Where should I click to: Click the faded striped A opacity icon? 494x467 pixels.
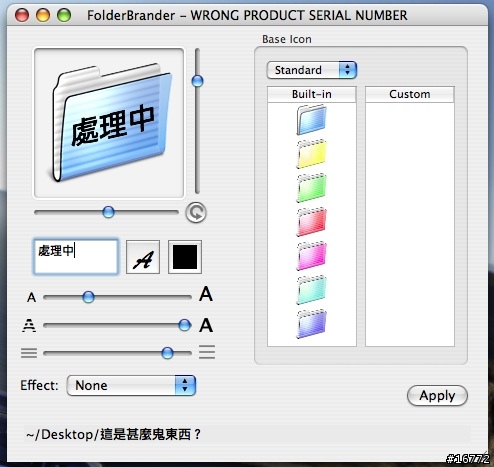point(29,325)
